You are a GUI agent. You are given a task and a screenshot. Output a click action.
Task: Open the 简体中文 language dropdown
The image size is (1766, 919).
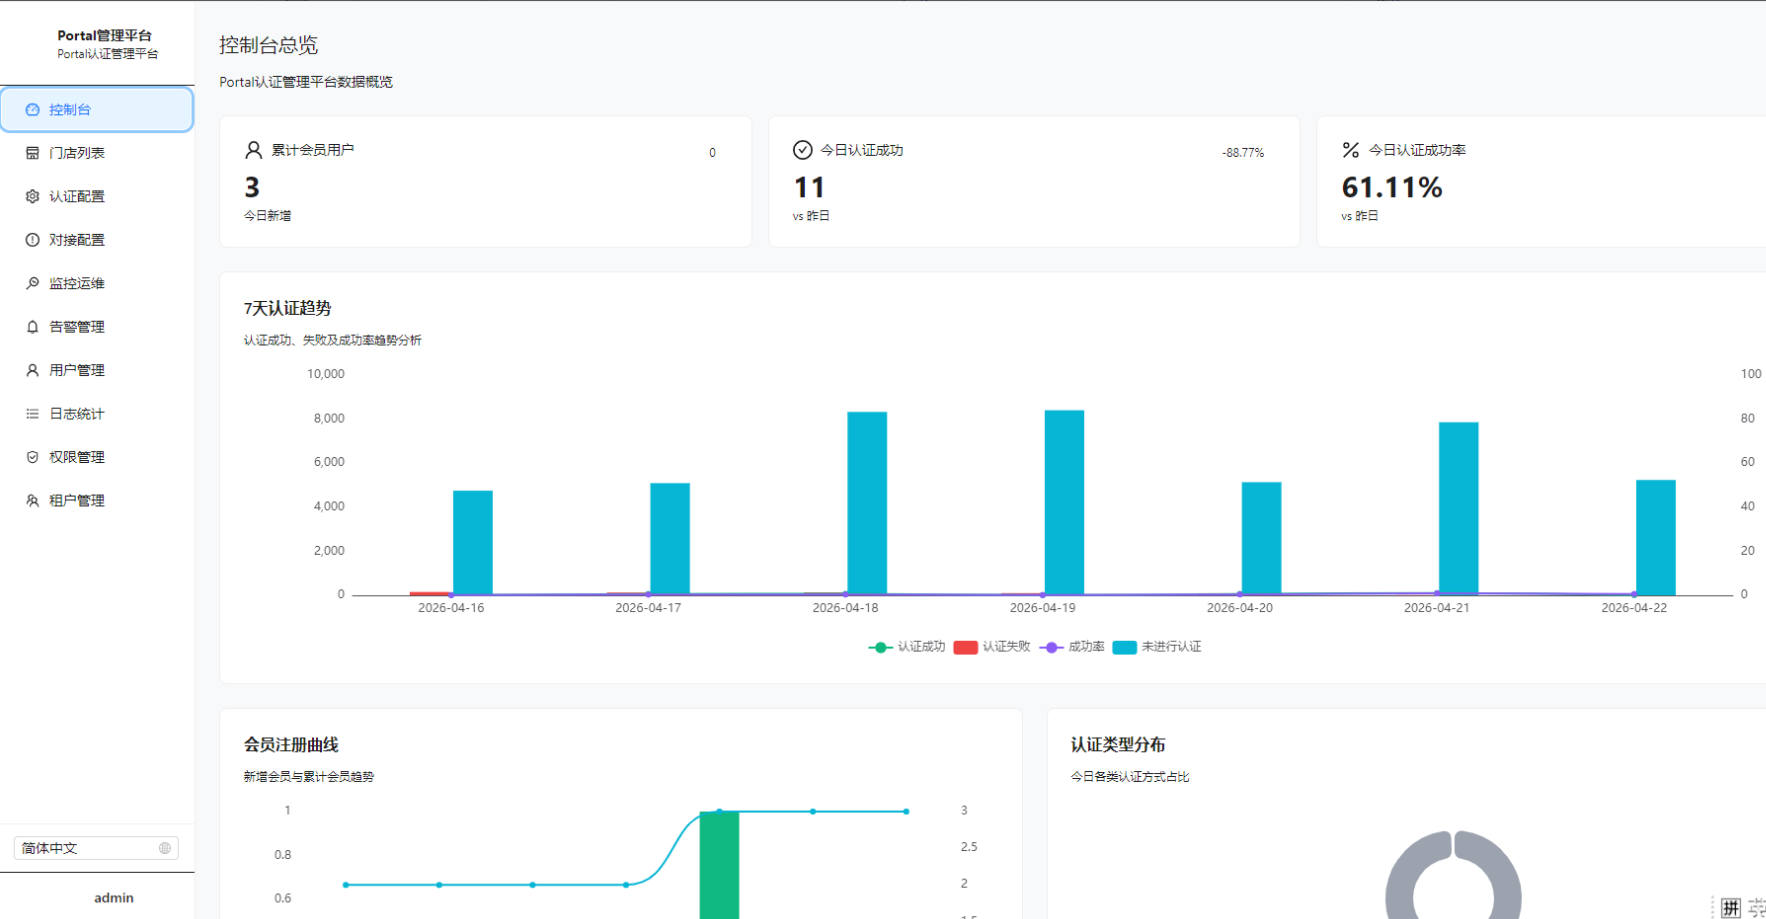click(96, 848)
